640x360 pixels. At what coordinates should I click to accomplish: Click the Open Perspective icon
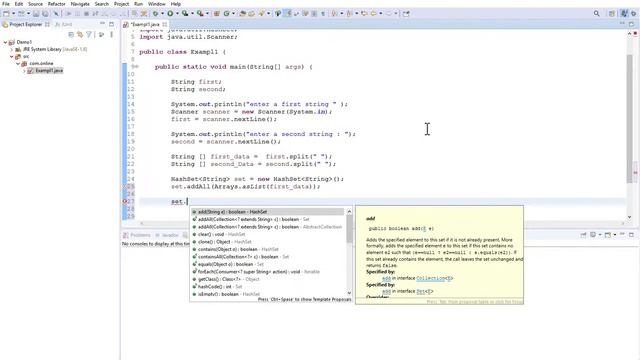coord(612,13)
